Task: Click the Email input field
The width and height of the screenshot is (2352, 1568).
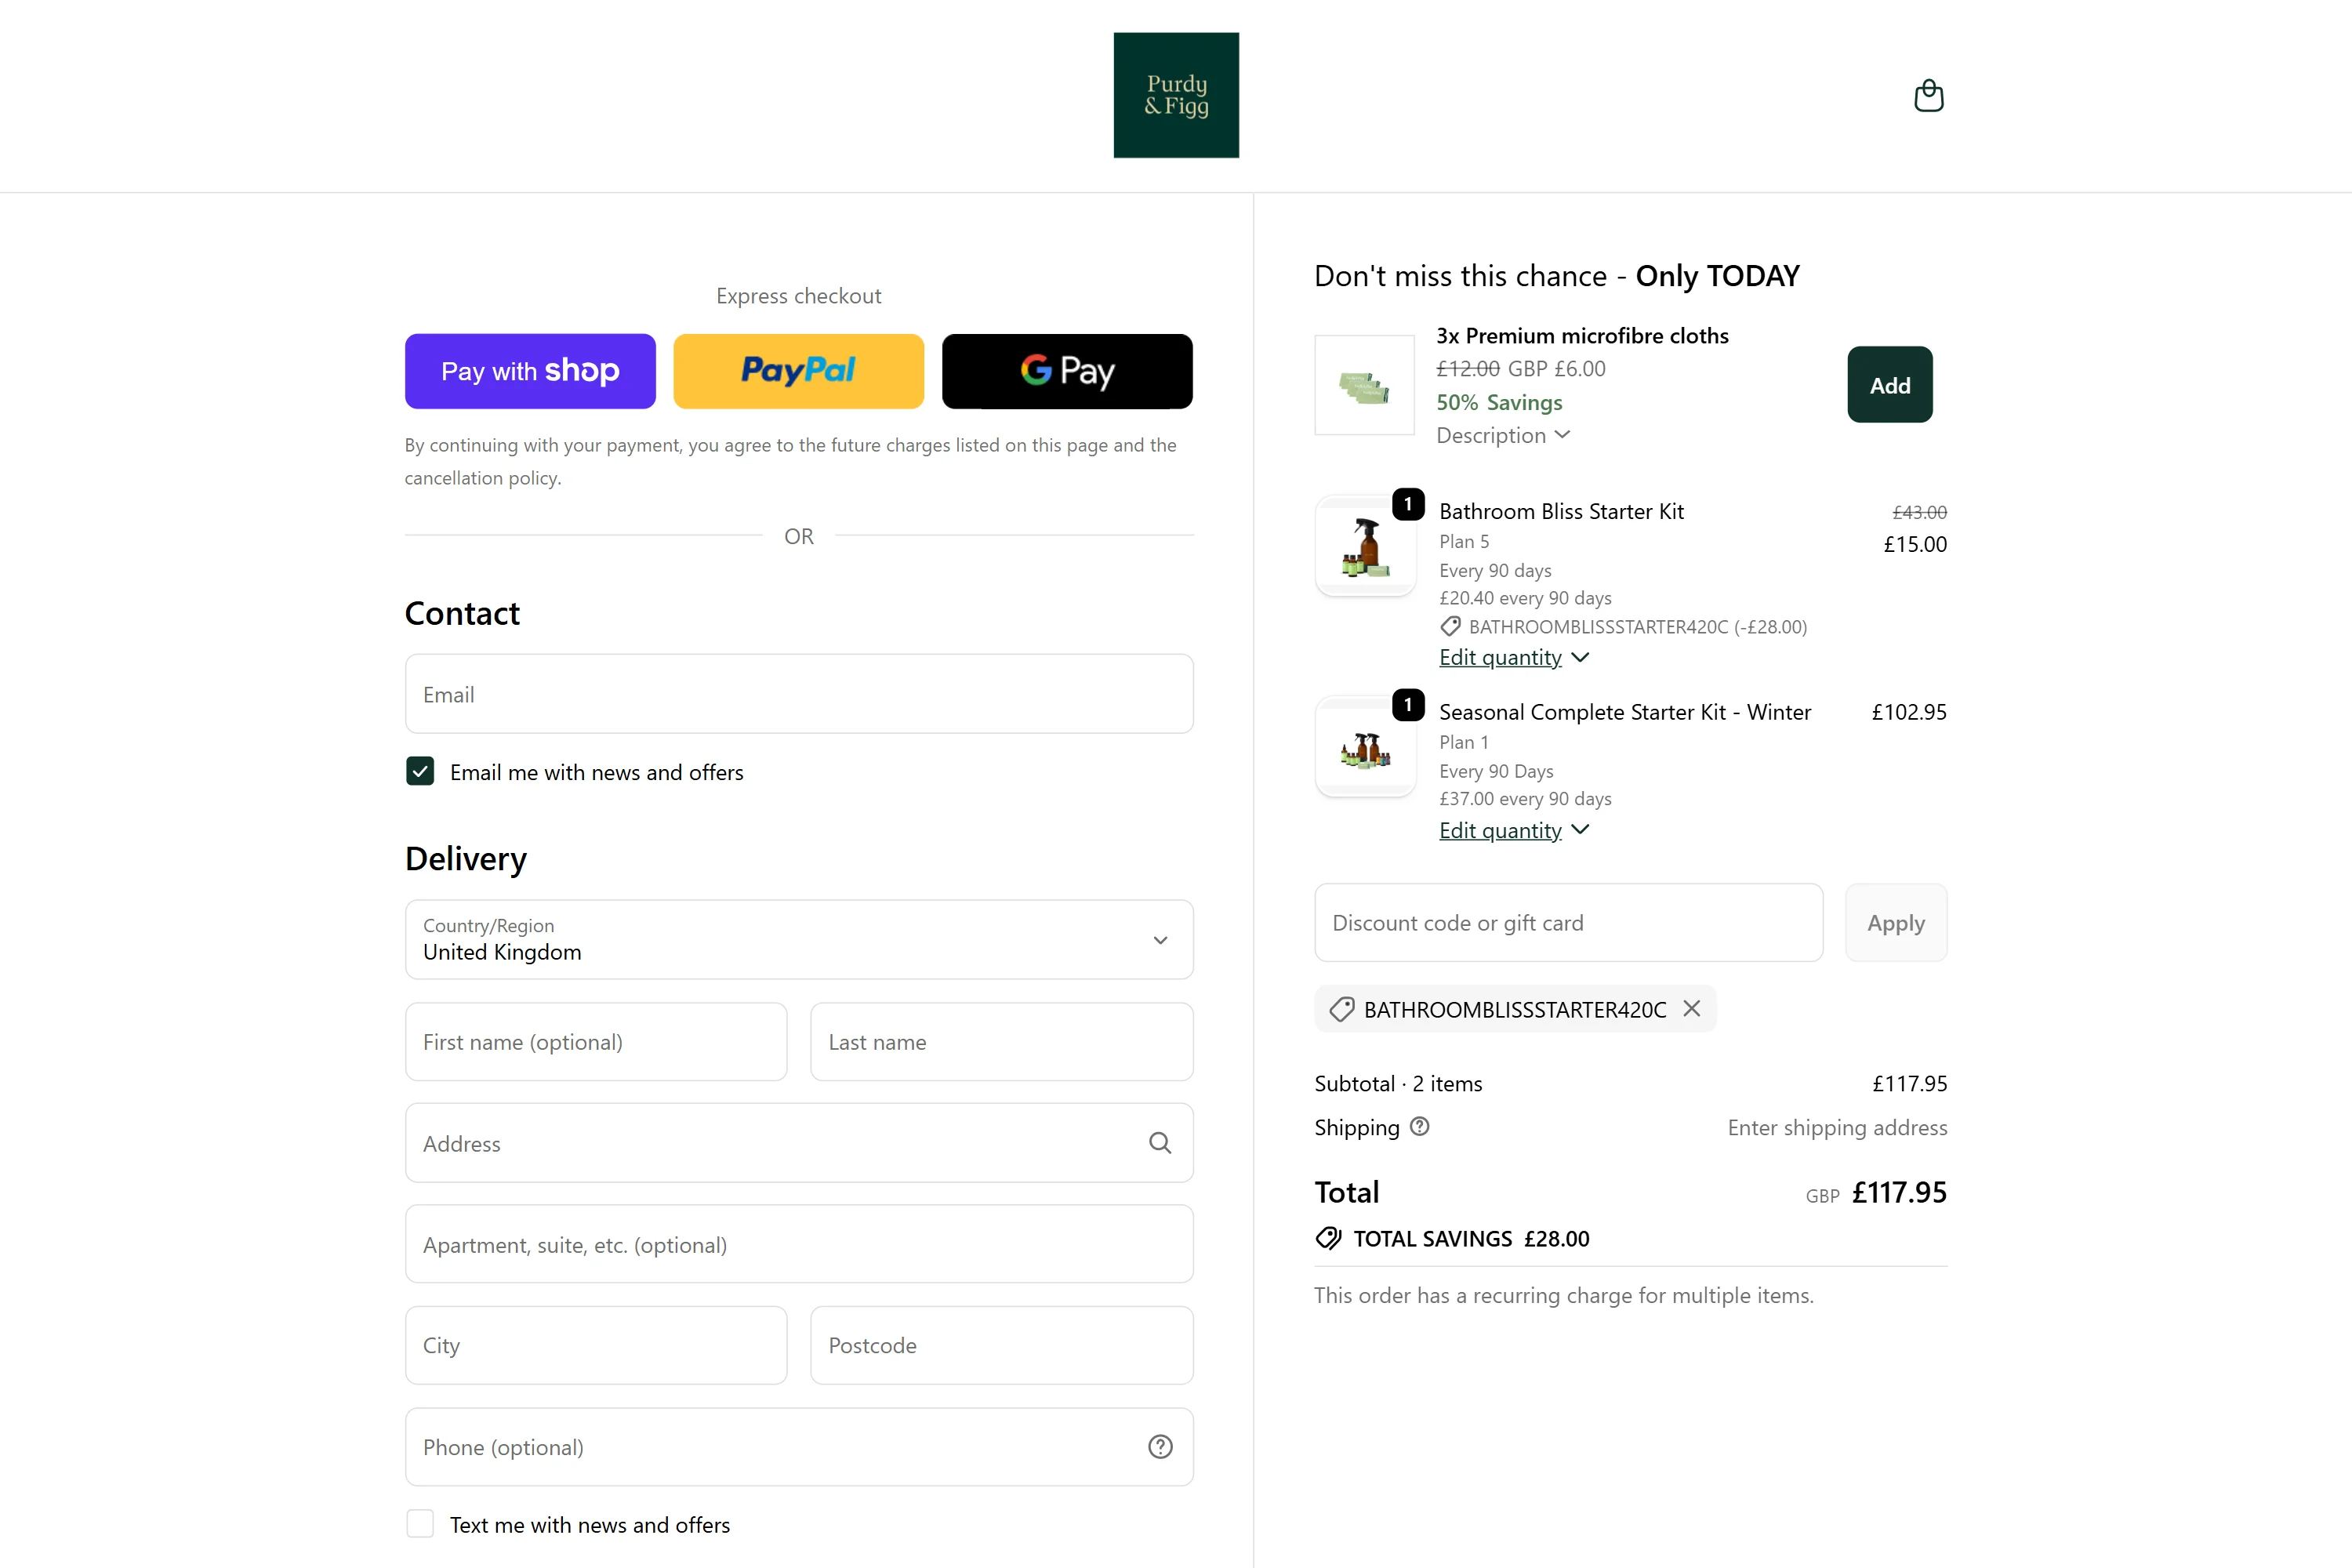Action: [x=798, y=694]
